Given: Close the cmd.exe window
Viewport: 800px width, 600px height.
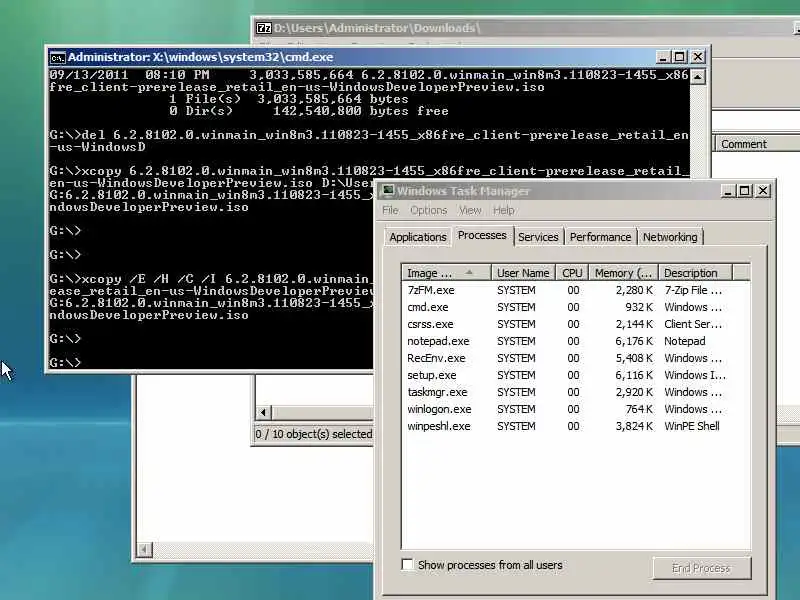Looking at the screenshot, I should [x=697, y=57].
